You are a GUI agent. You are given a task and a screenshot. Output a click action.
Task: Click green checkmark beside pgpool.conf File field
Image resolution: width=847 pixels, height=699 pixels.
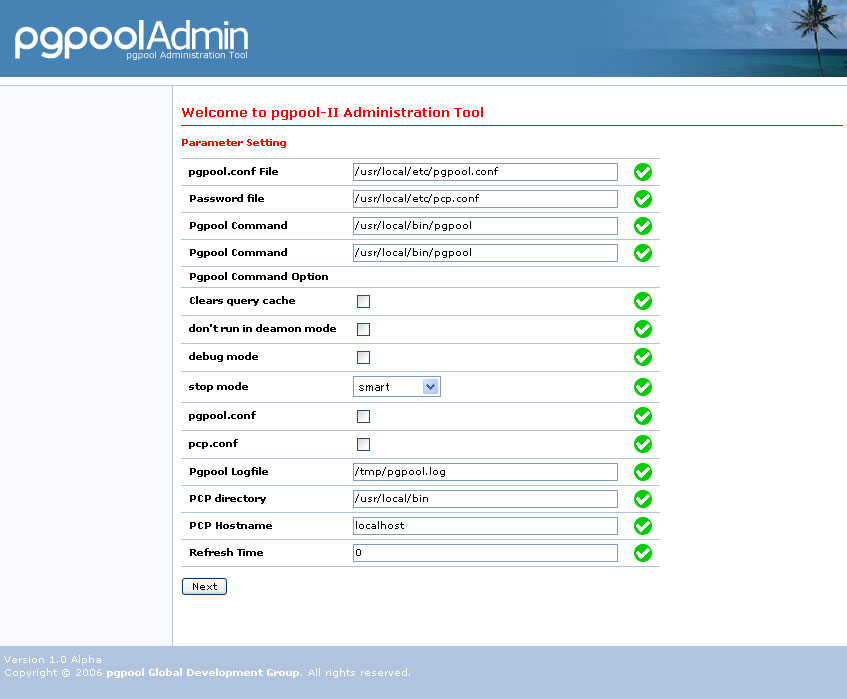(643, 172)
